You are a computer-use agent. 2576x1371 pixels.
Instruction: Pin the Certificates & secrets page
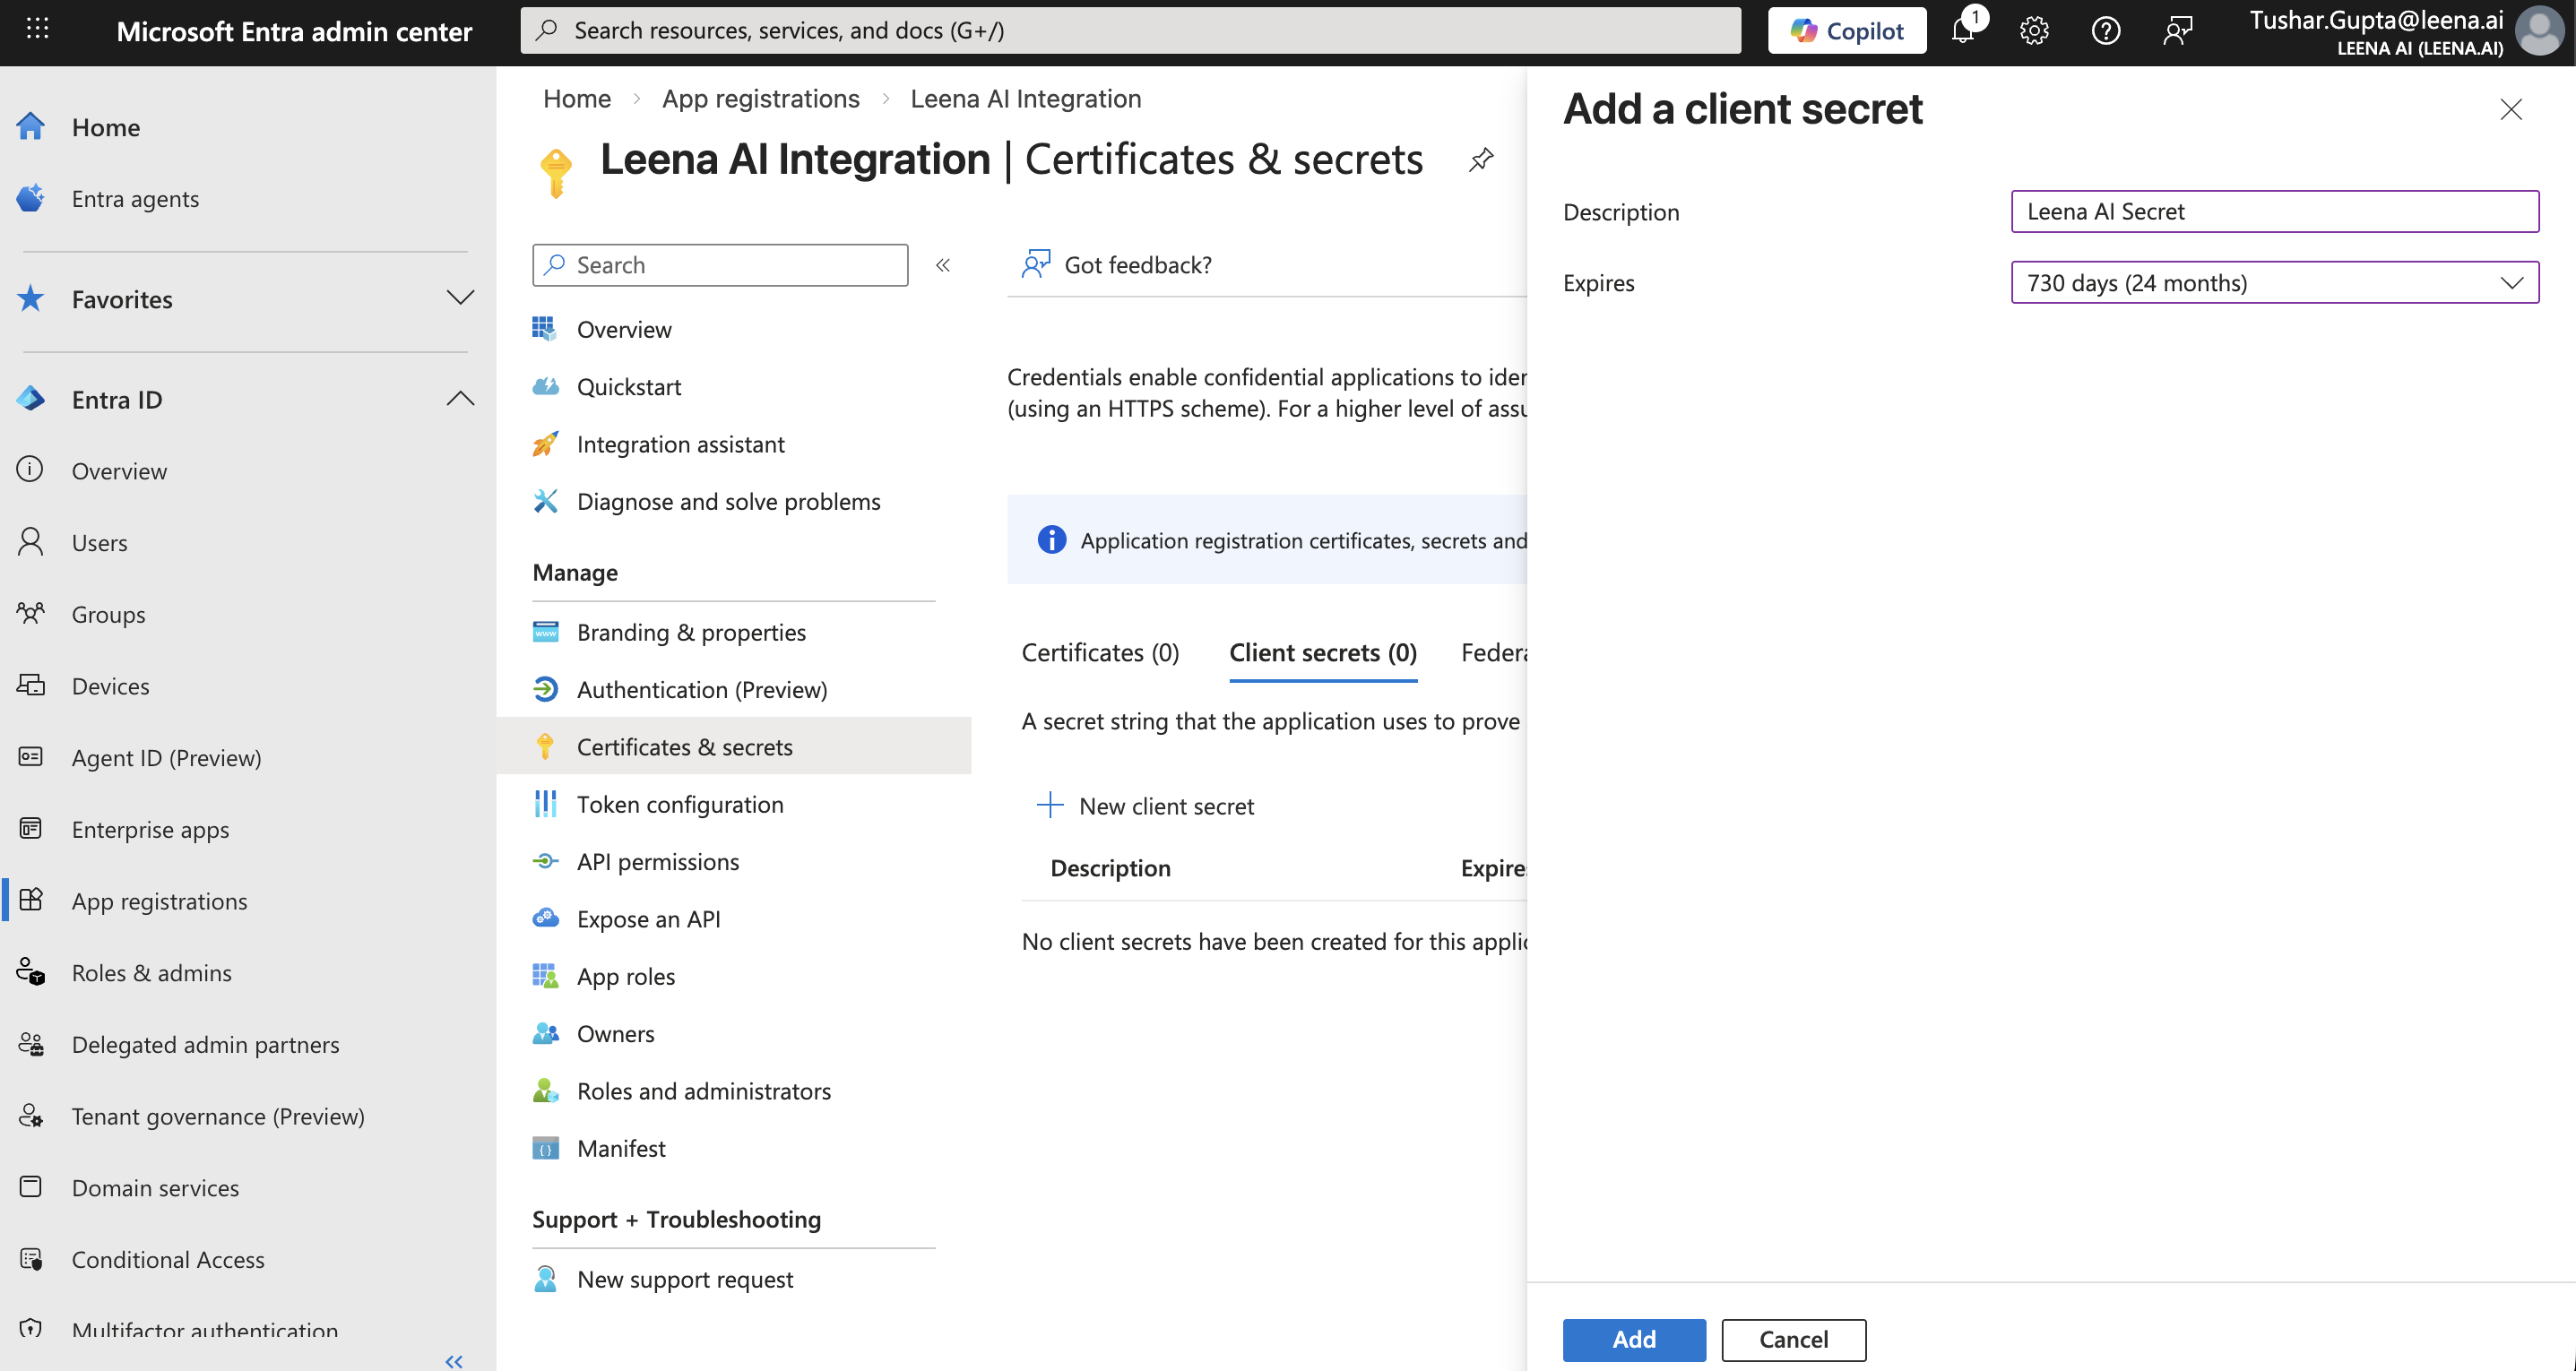click(1481, 159)
